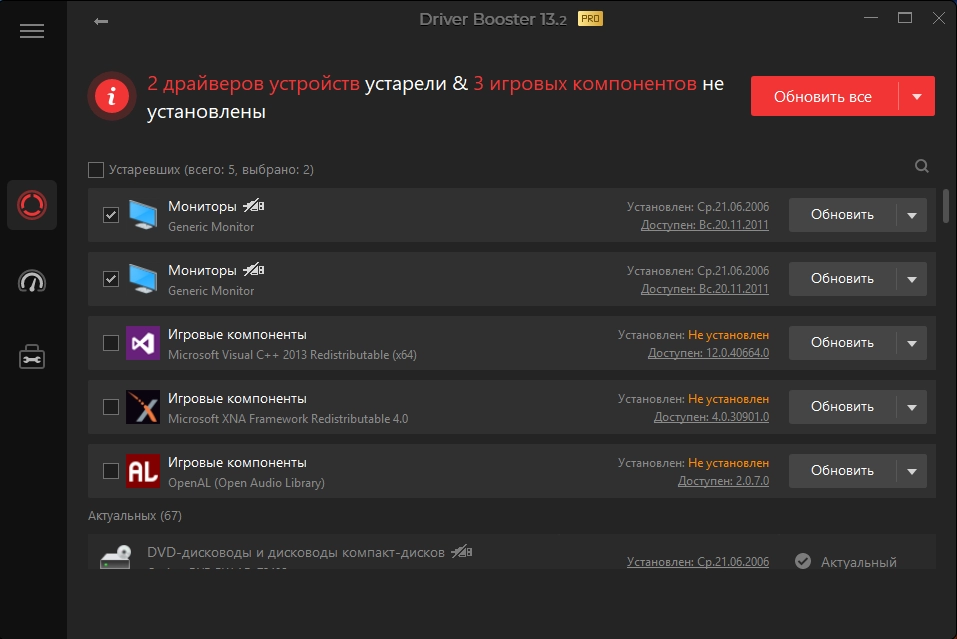957x639 pixels.
Task: Click the badge icon beside second Мониторы
Action: (x=254, y=270)
